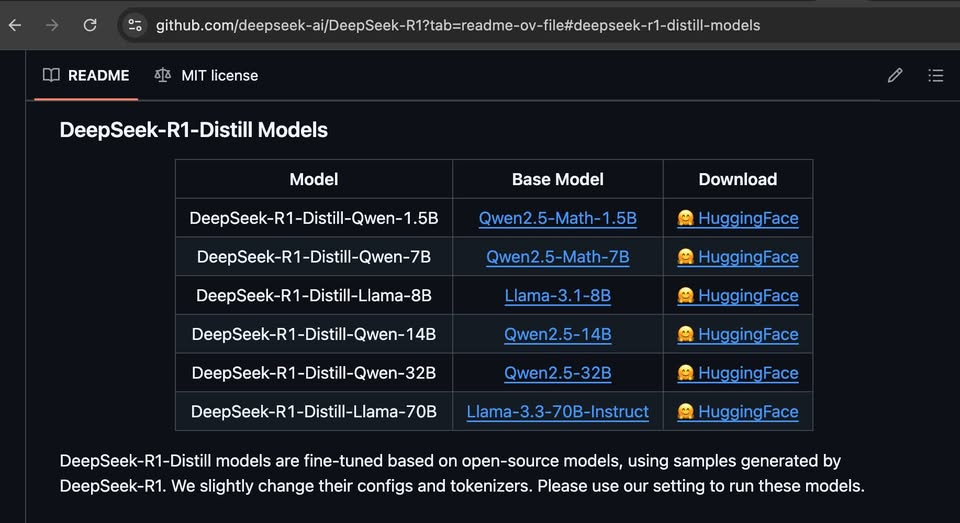960x523 pixels.
Task: Open site information icon in address bar
Action: [135, 25]
